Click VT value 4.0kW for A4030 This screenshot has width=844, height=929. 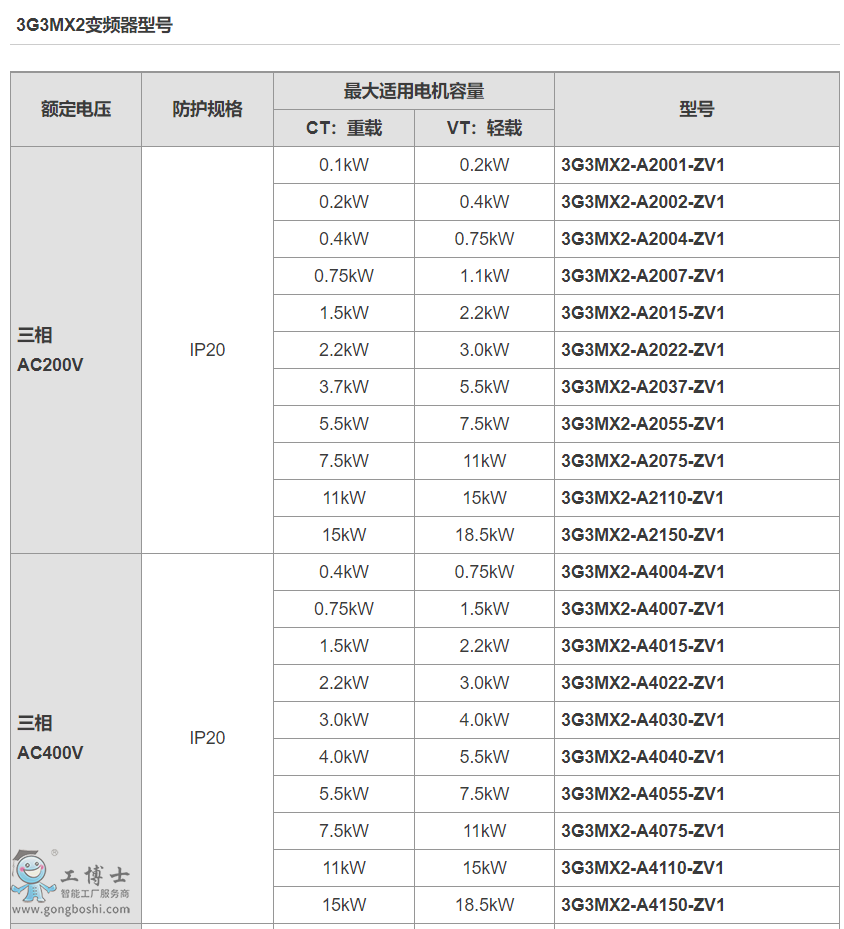coord(484,720)
